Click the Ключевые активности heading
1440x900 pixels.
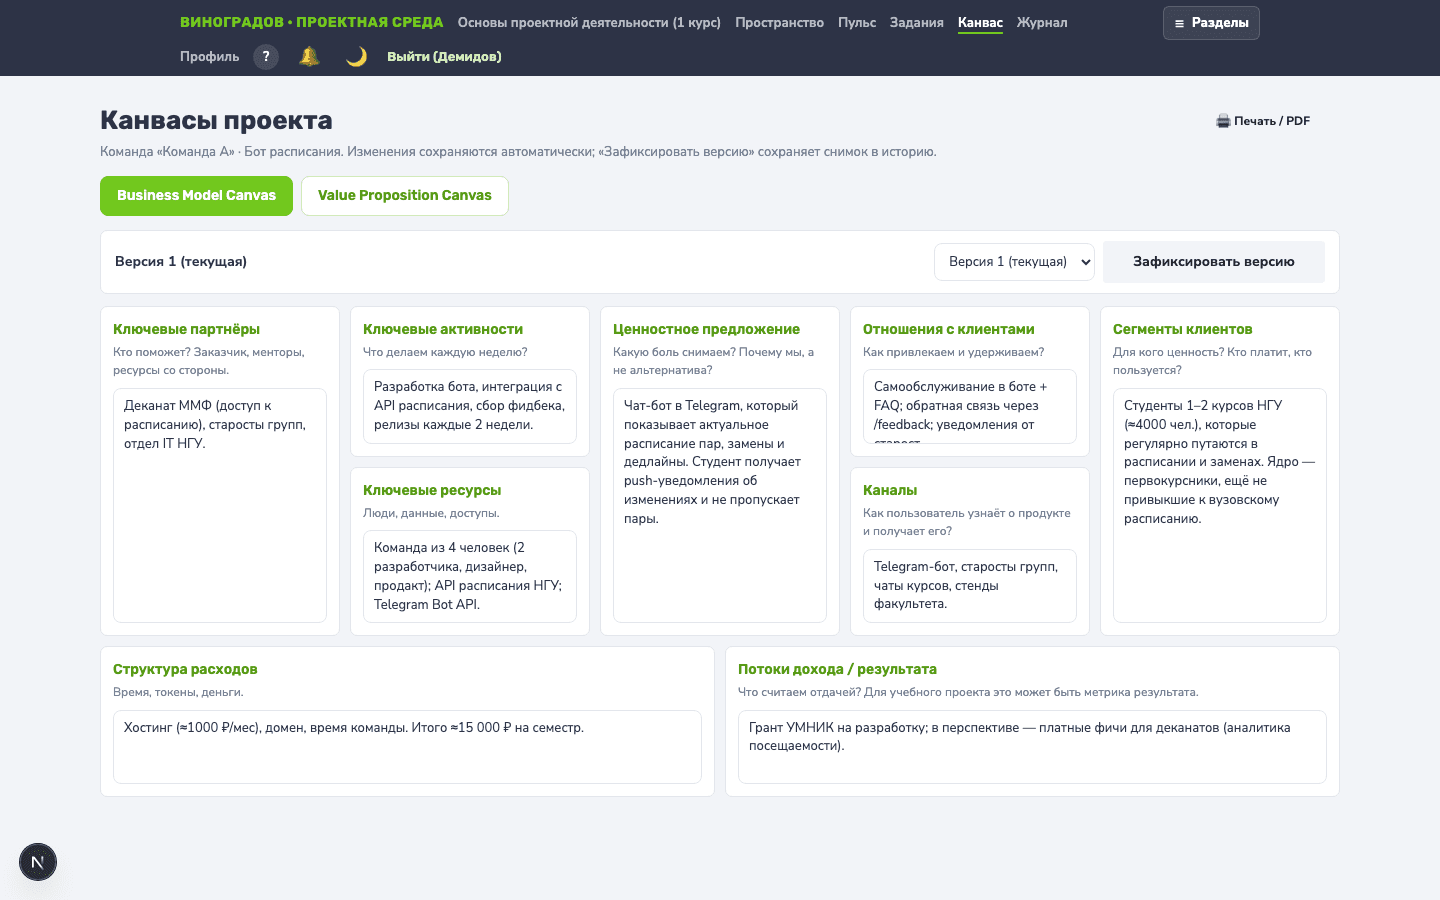click(x=443, y=329)
